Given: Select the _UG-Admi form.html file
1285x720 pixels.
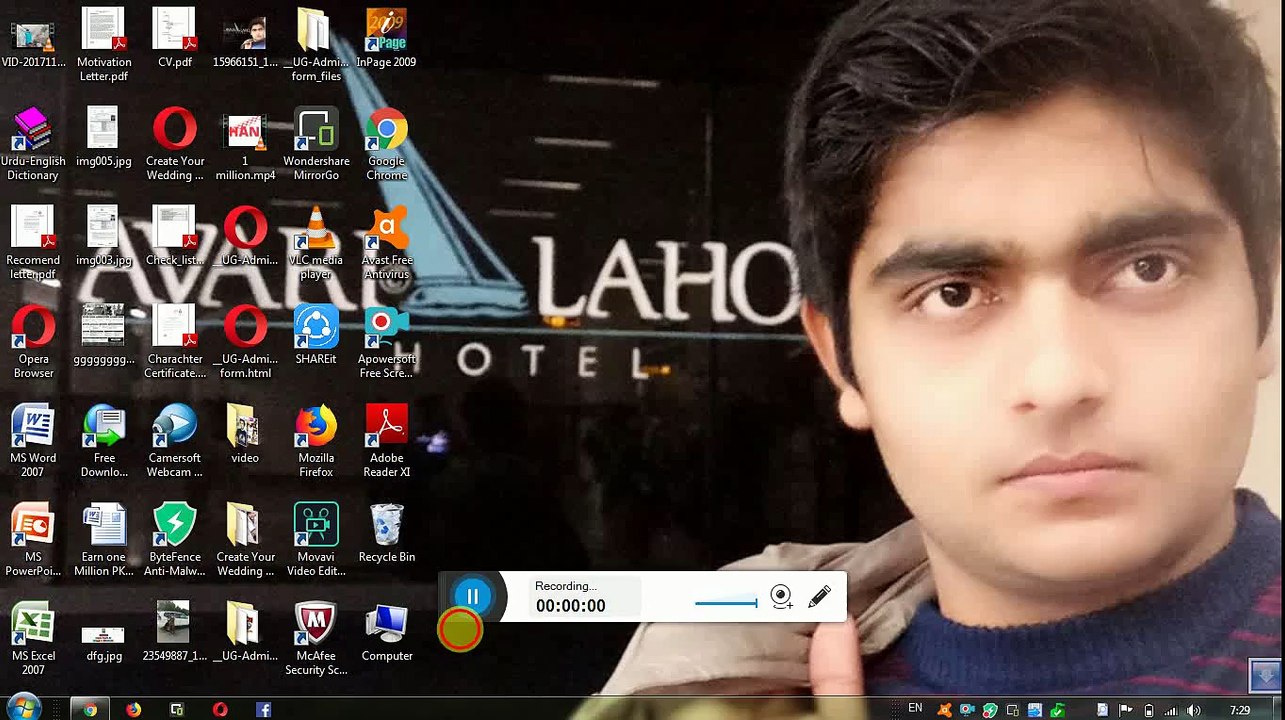Looking at the screenshot, I should pos(245,344).
